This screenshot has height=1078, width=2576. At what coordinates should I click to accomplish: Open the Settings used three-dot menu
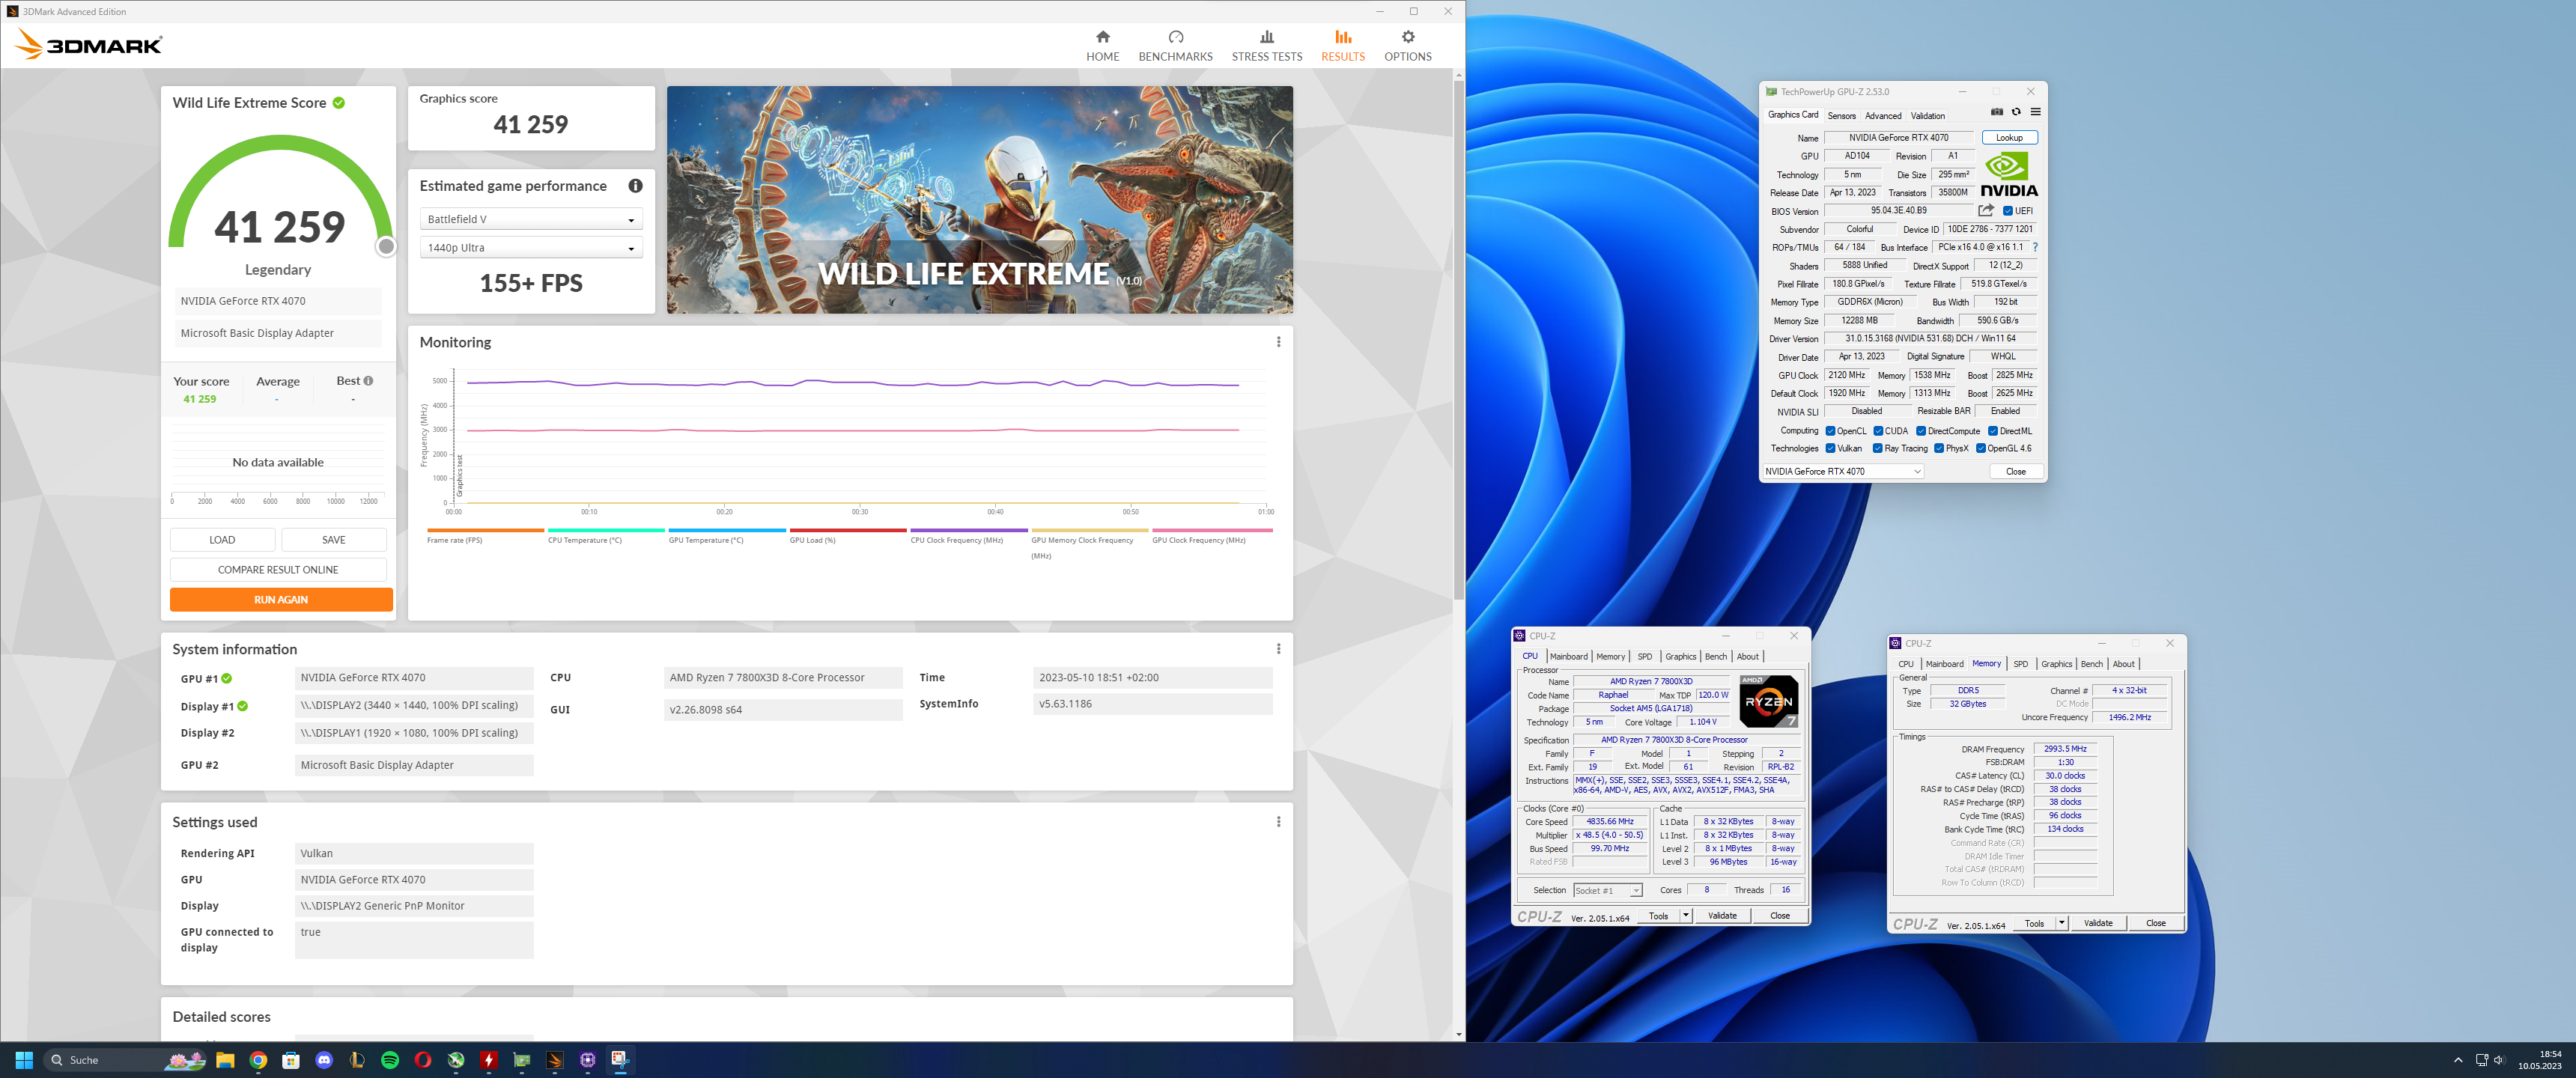[x=1278, y=822]
